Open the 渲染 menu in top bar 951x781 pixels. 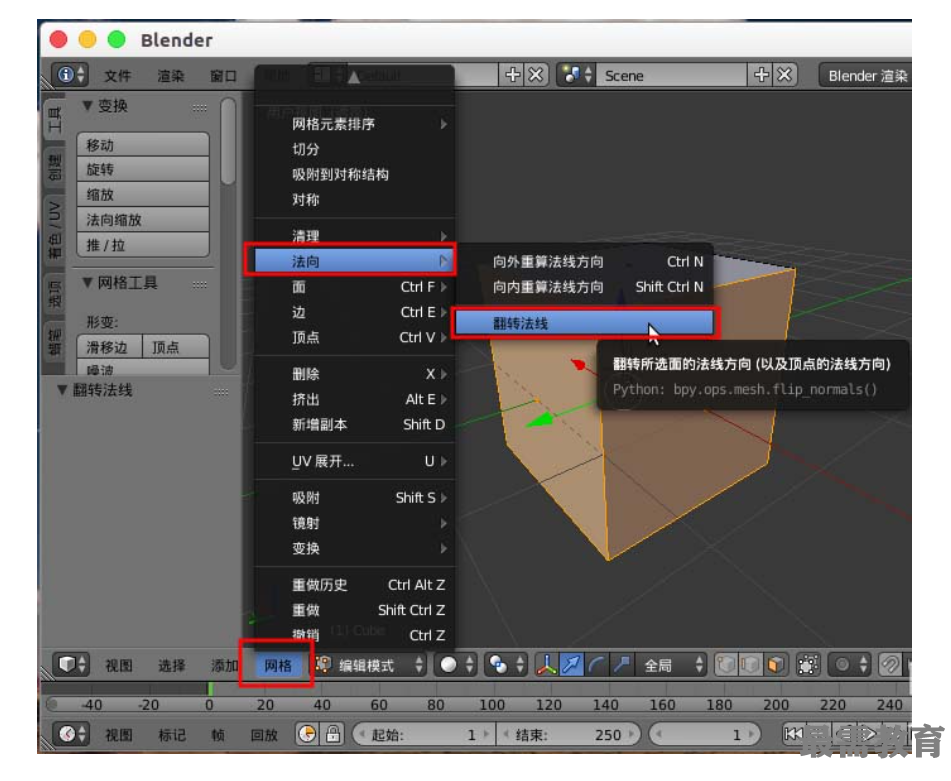tap(170, 75)
